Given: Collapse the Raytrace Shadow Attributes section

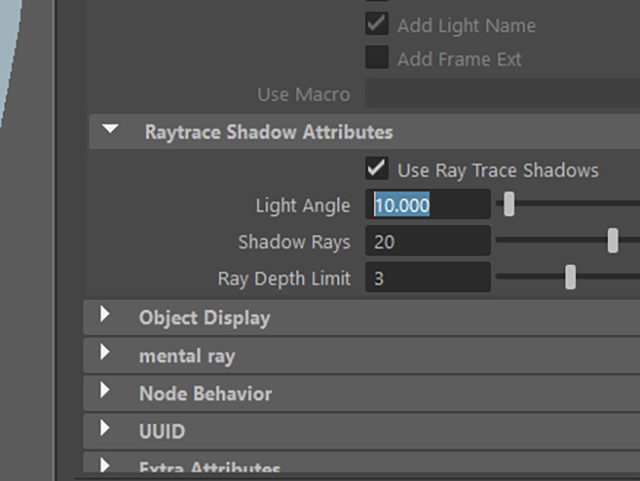Looking at the screenshot, I should pyautogui.click(x=110, y=129).
